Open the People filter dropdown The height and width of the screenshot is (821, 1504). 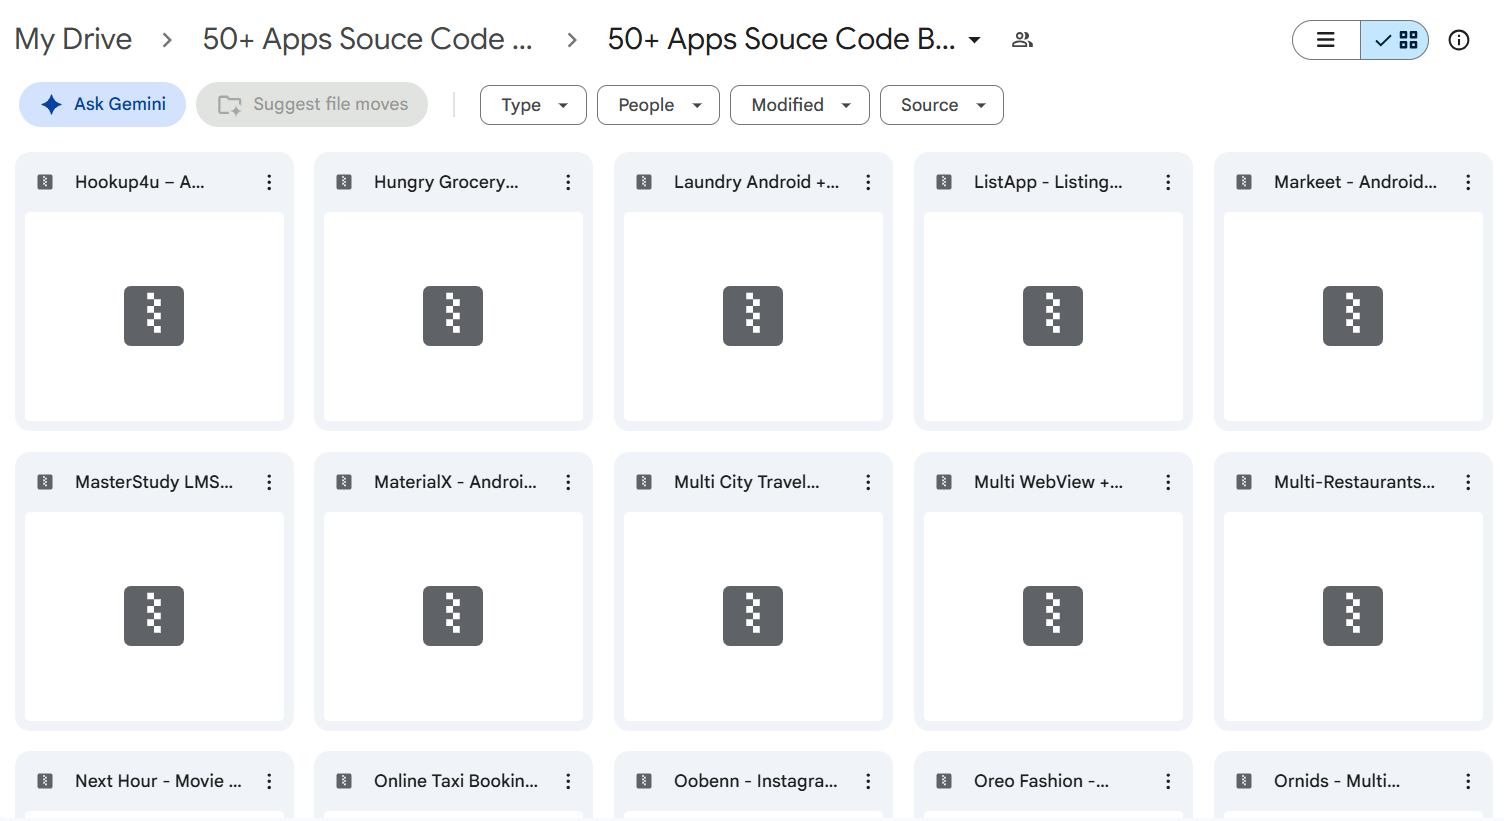pyautogui.click(x=658, y=105)
